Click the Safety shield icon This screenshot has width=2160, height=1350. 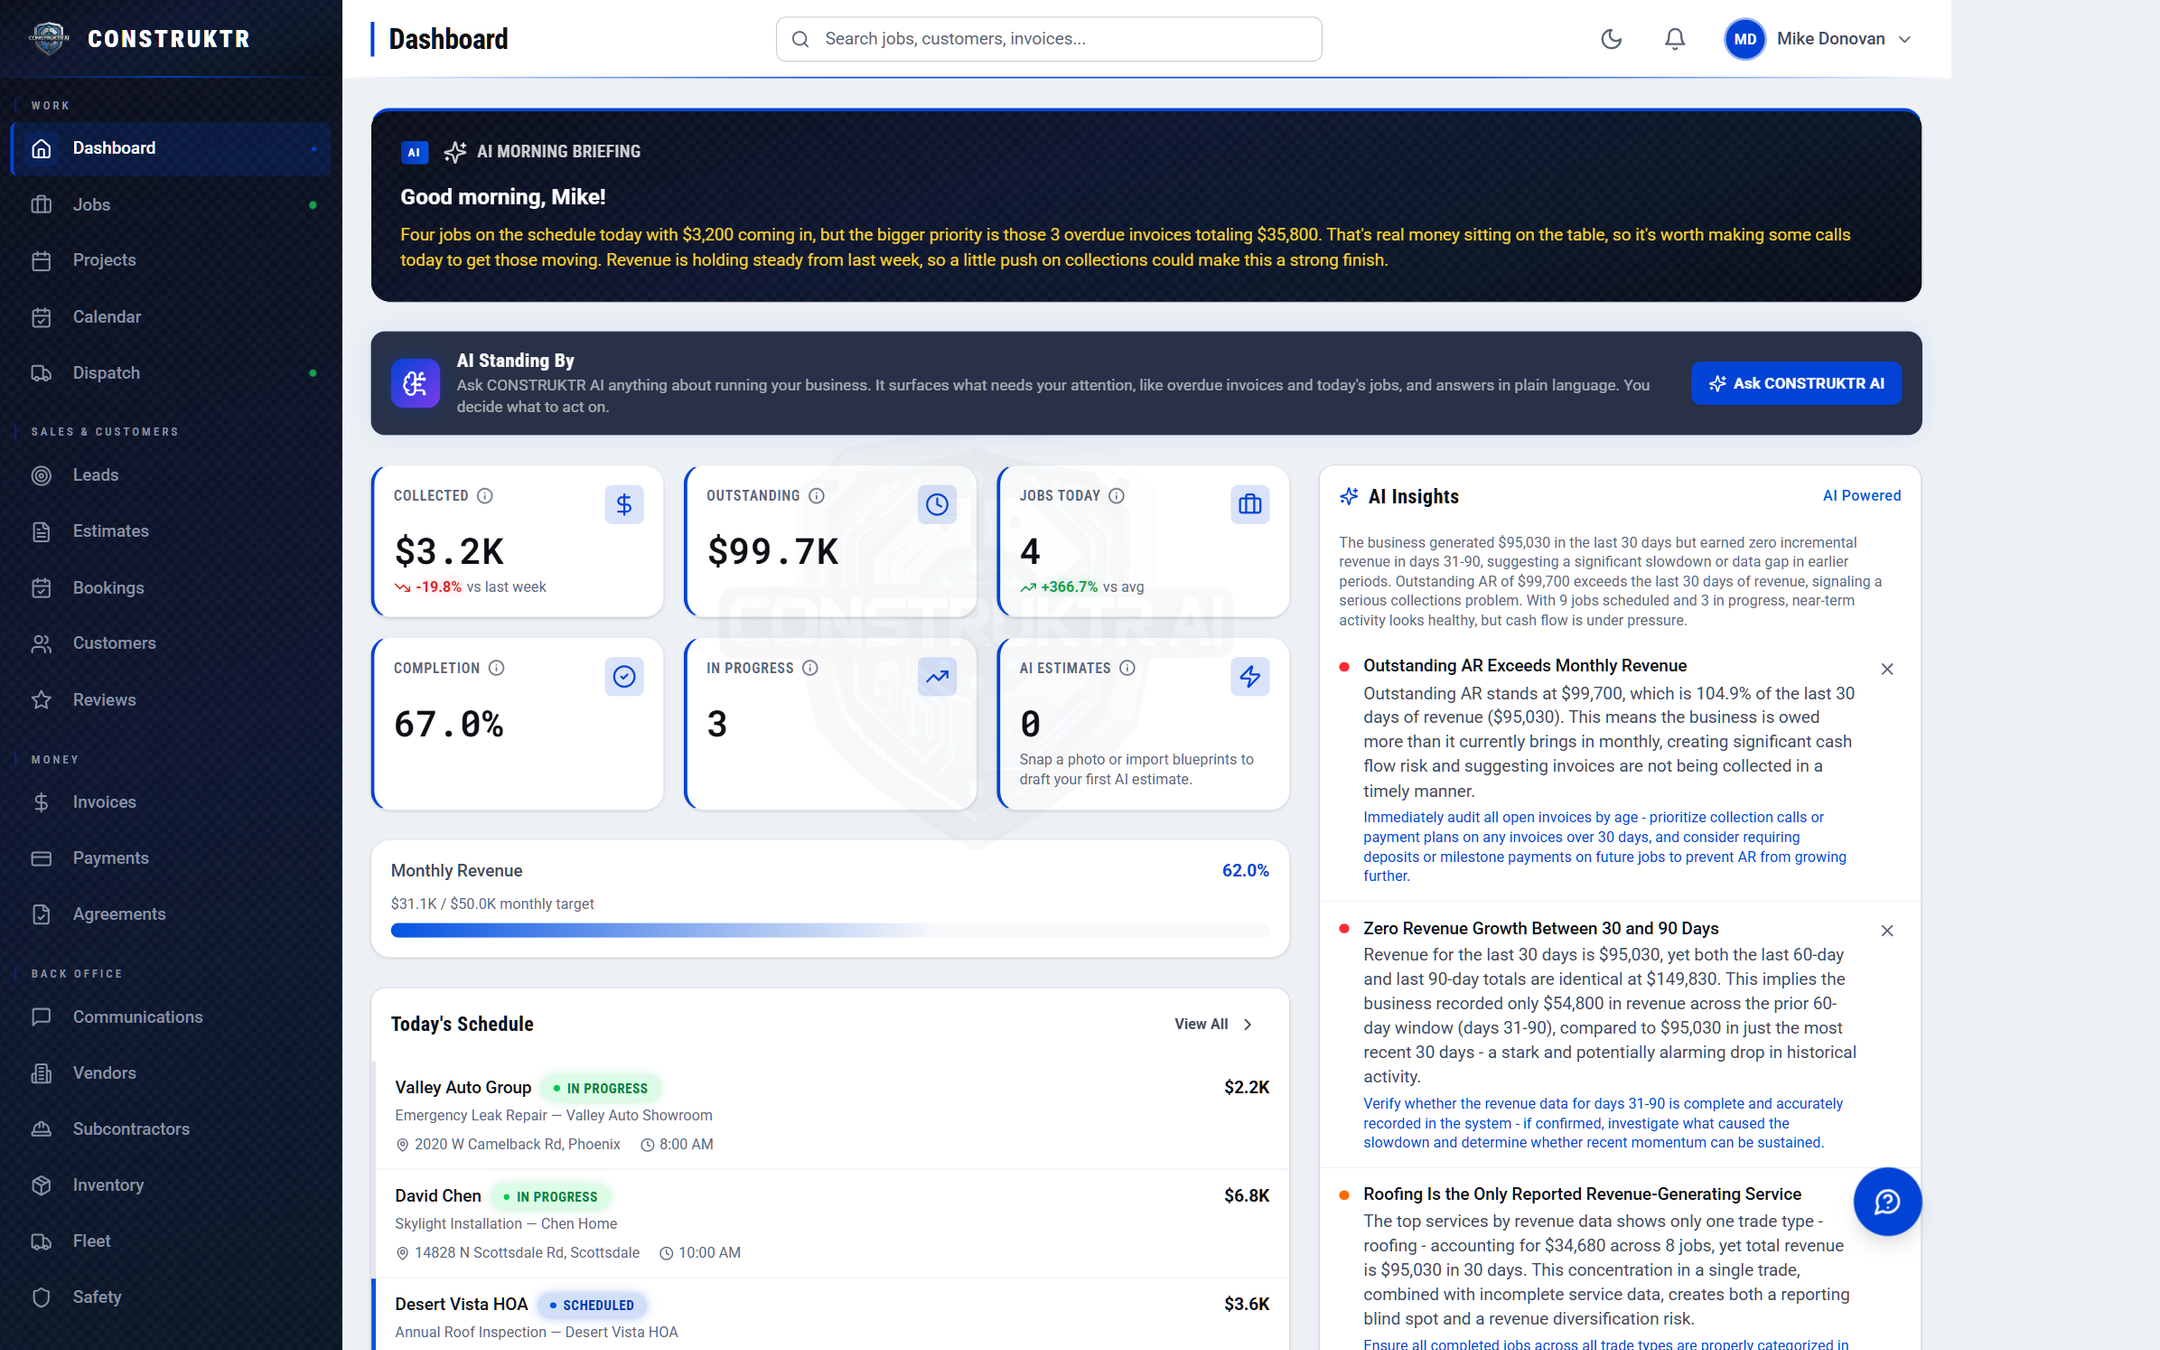click(x=41, y=1297)
